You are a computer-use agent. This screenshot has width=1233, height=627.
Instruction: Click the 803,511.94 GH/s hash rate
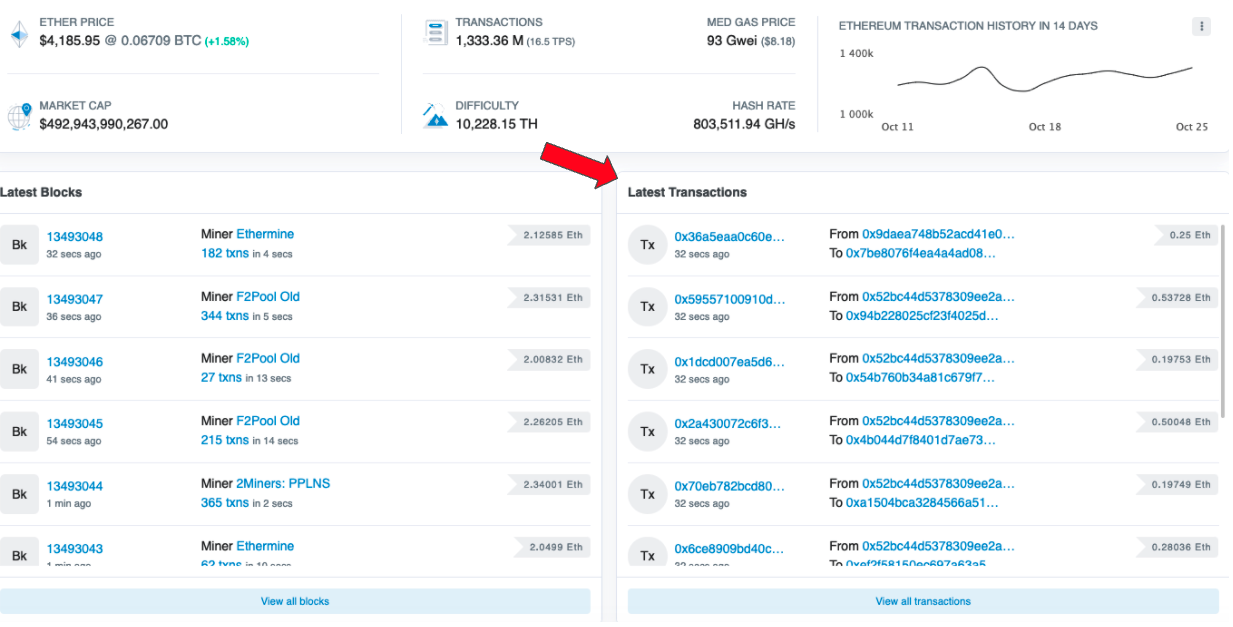[744, 124]
